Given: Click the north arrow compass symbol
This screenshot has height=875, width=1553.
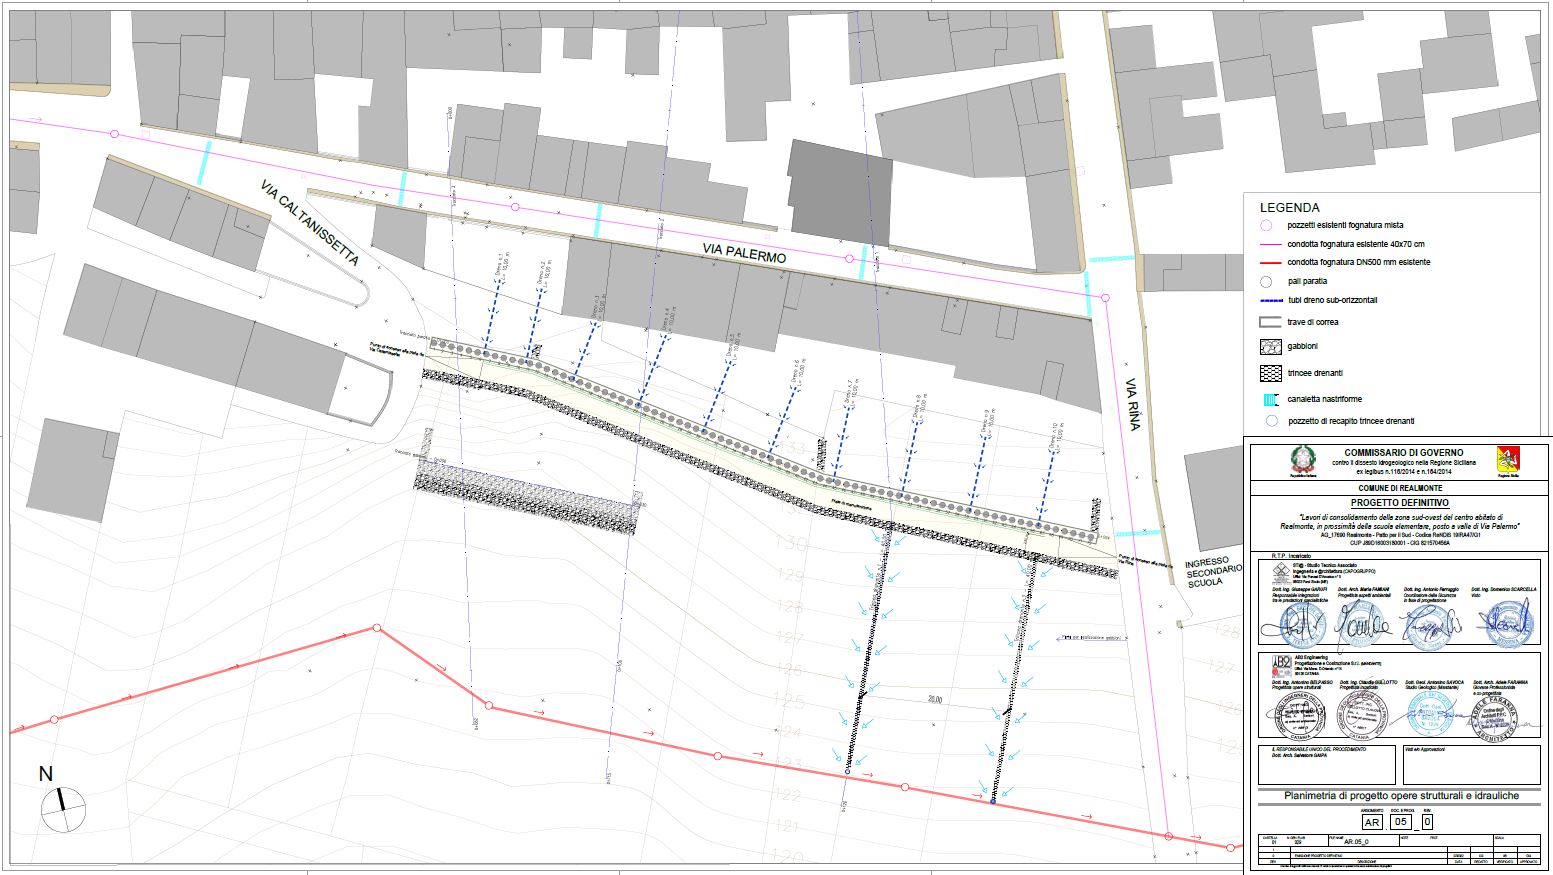Looking at the screenshot, I should click(62, 808).
